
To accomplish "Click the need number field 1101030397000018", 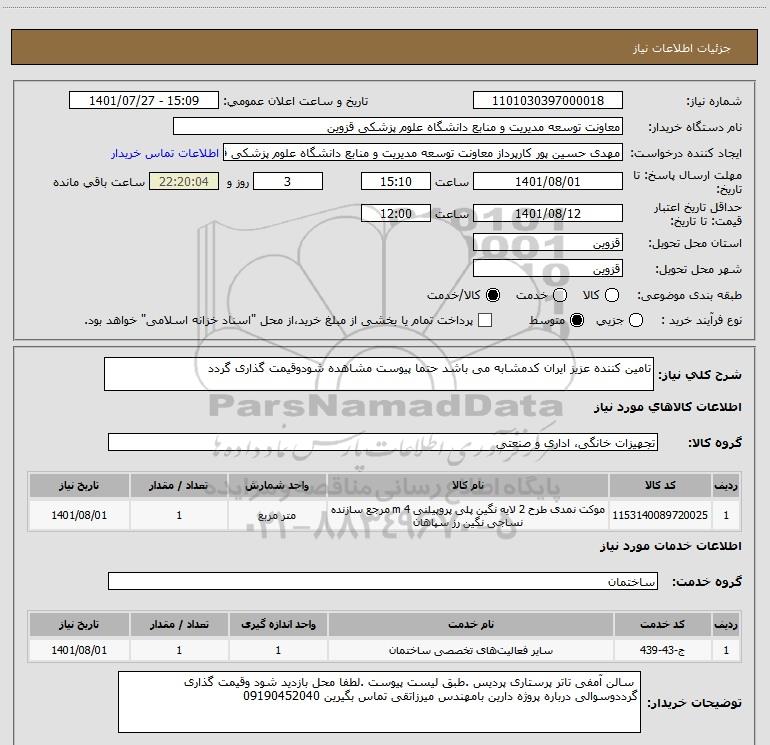I will (548, 101).
